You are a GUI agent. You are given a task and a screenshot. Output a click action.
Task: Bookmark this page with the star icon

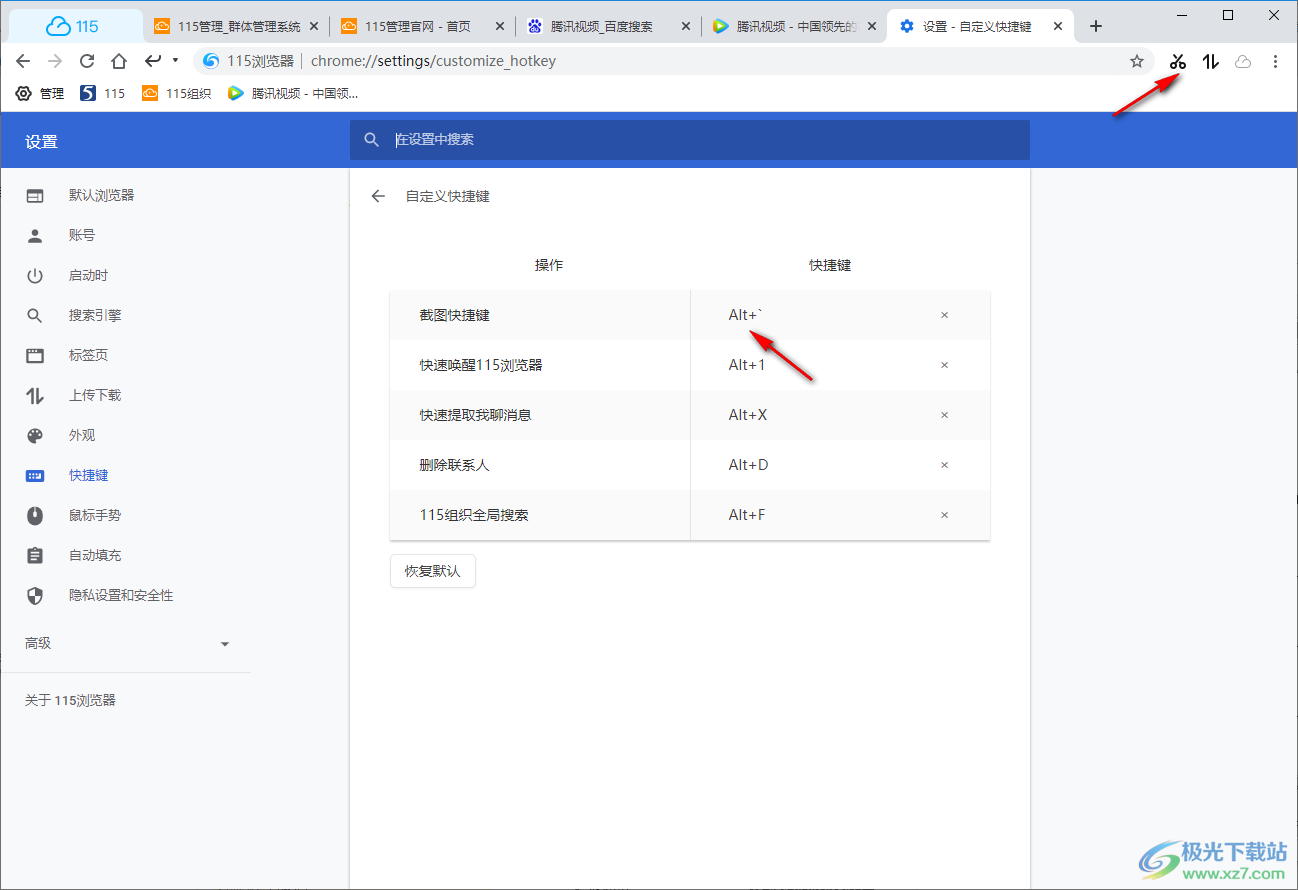coord(1137,61)
